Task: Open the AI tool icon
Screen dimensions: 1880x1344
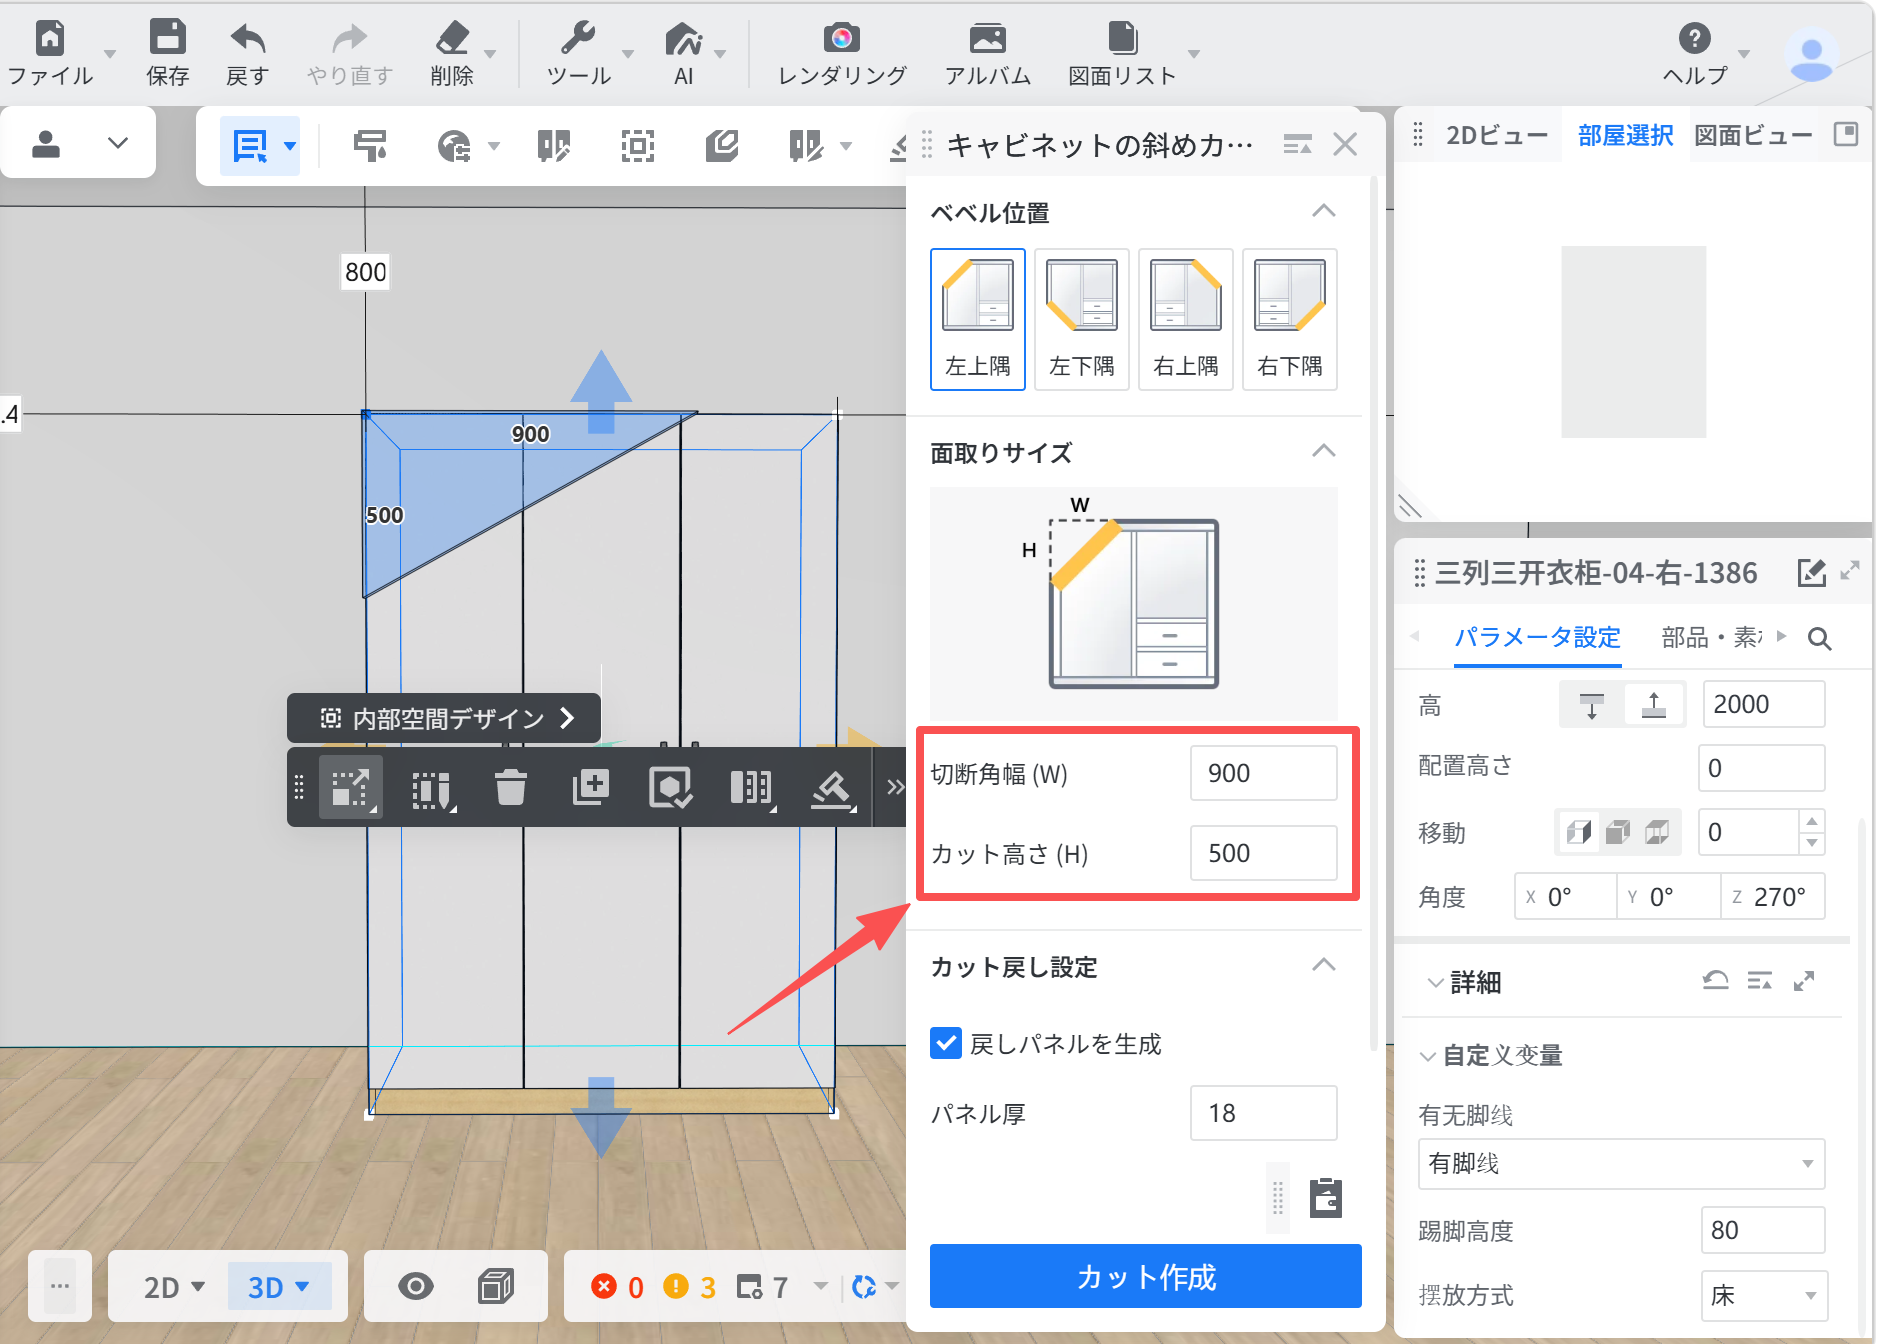Action: click(x=683, y=39)
